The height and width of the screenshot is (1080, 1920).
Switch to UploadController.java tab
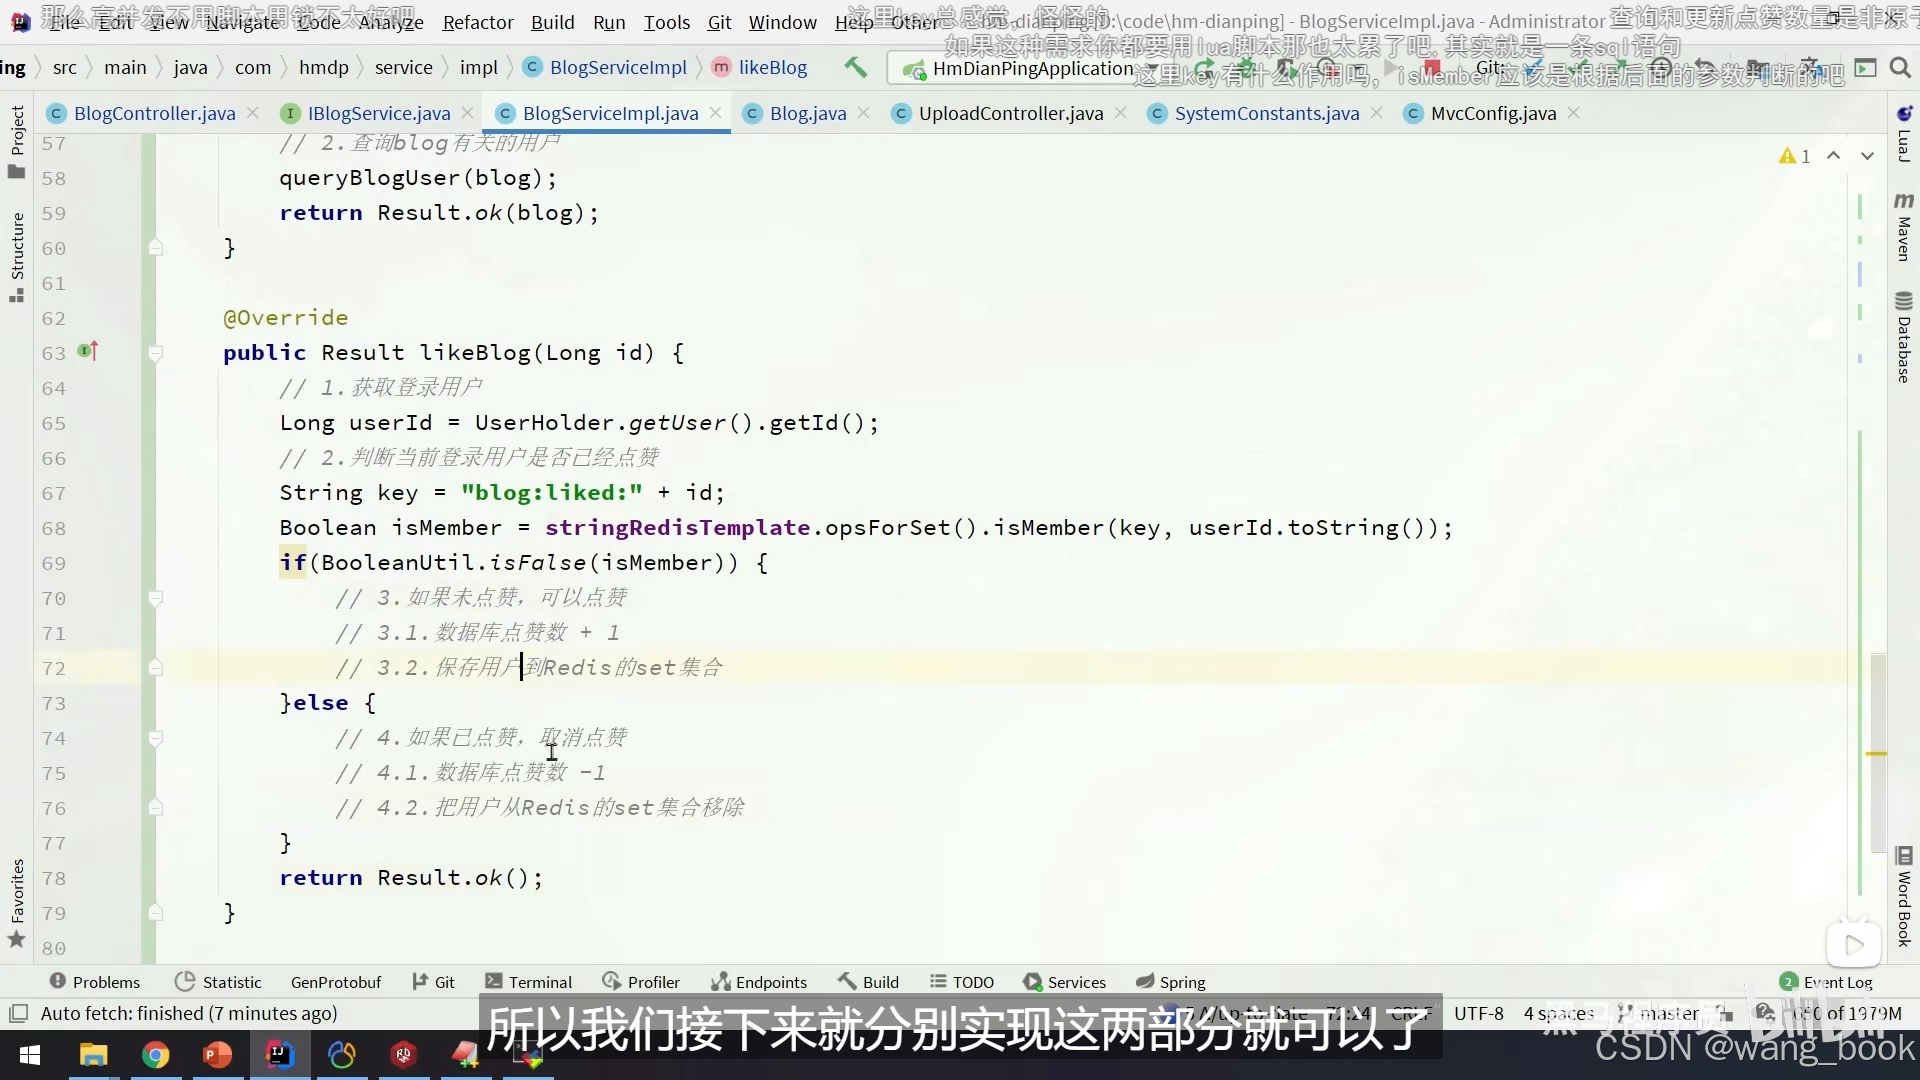[1010, 113]
